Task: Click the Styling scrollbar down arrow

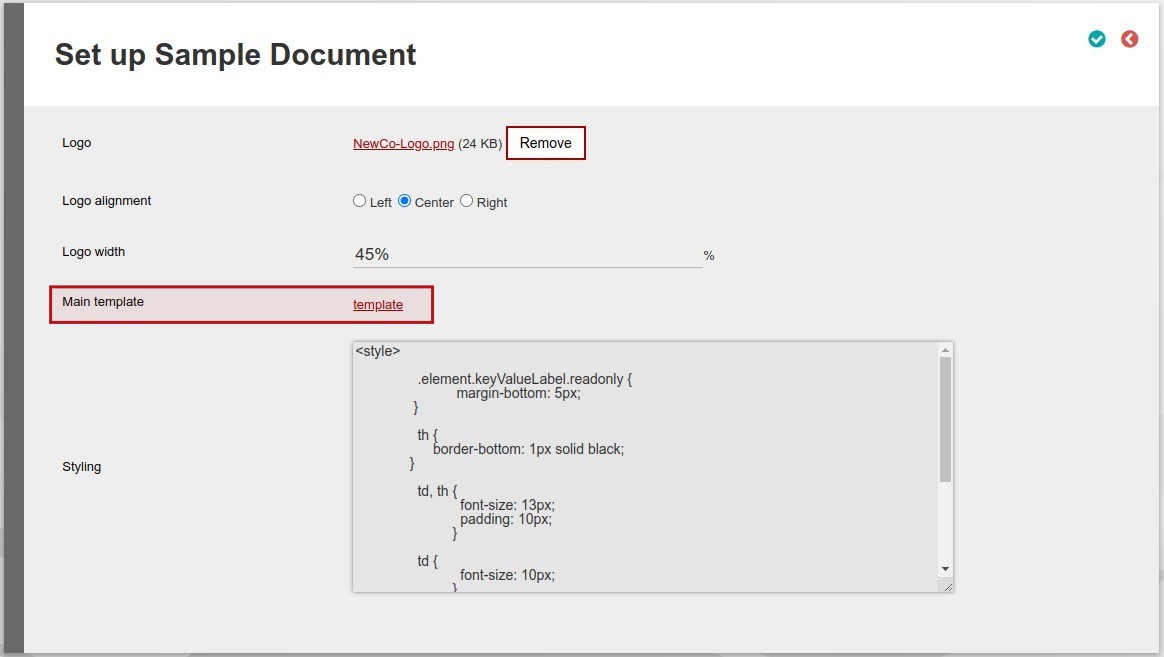Action: click(945, 569)
